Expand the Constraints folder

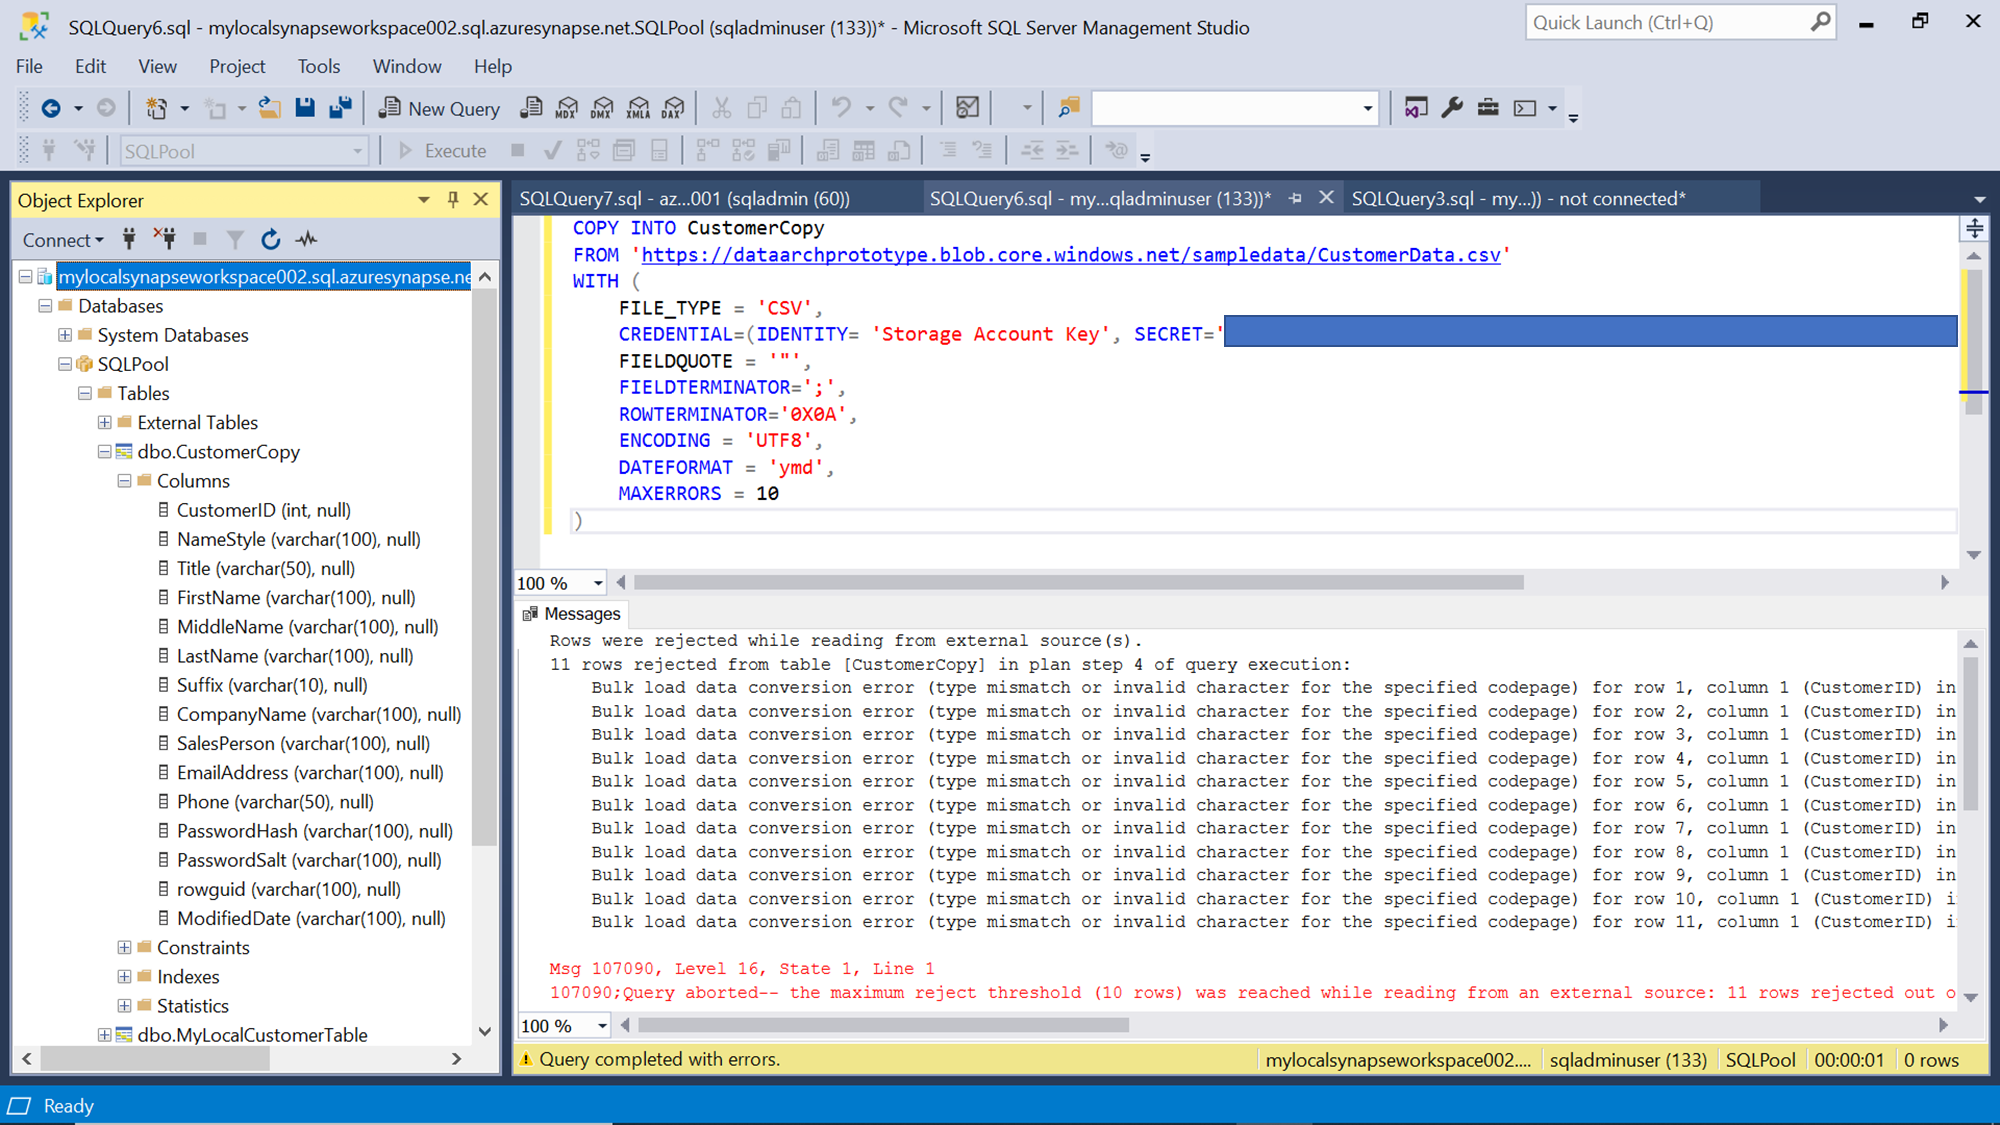point(124,948)
